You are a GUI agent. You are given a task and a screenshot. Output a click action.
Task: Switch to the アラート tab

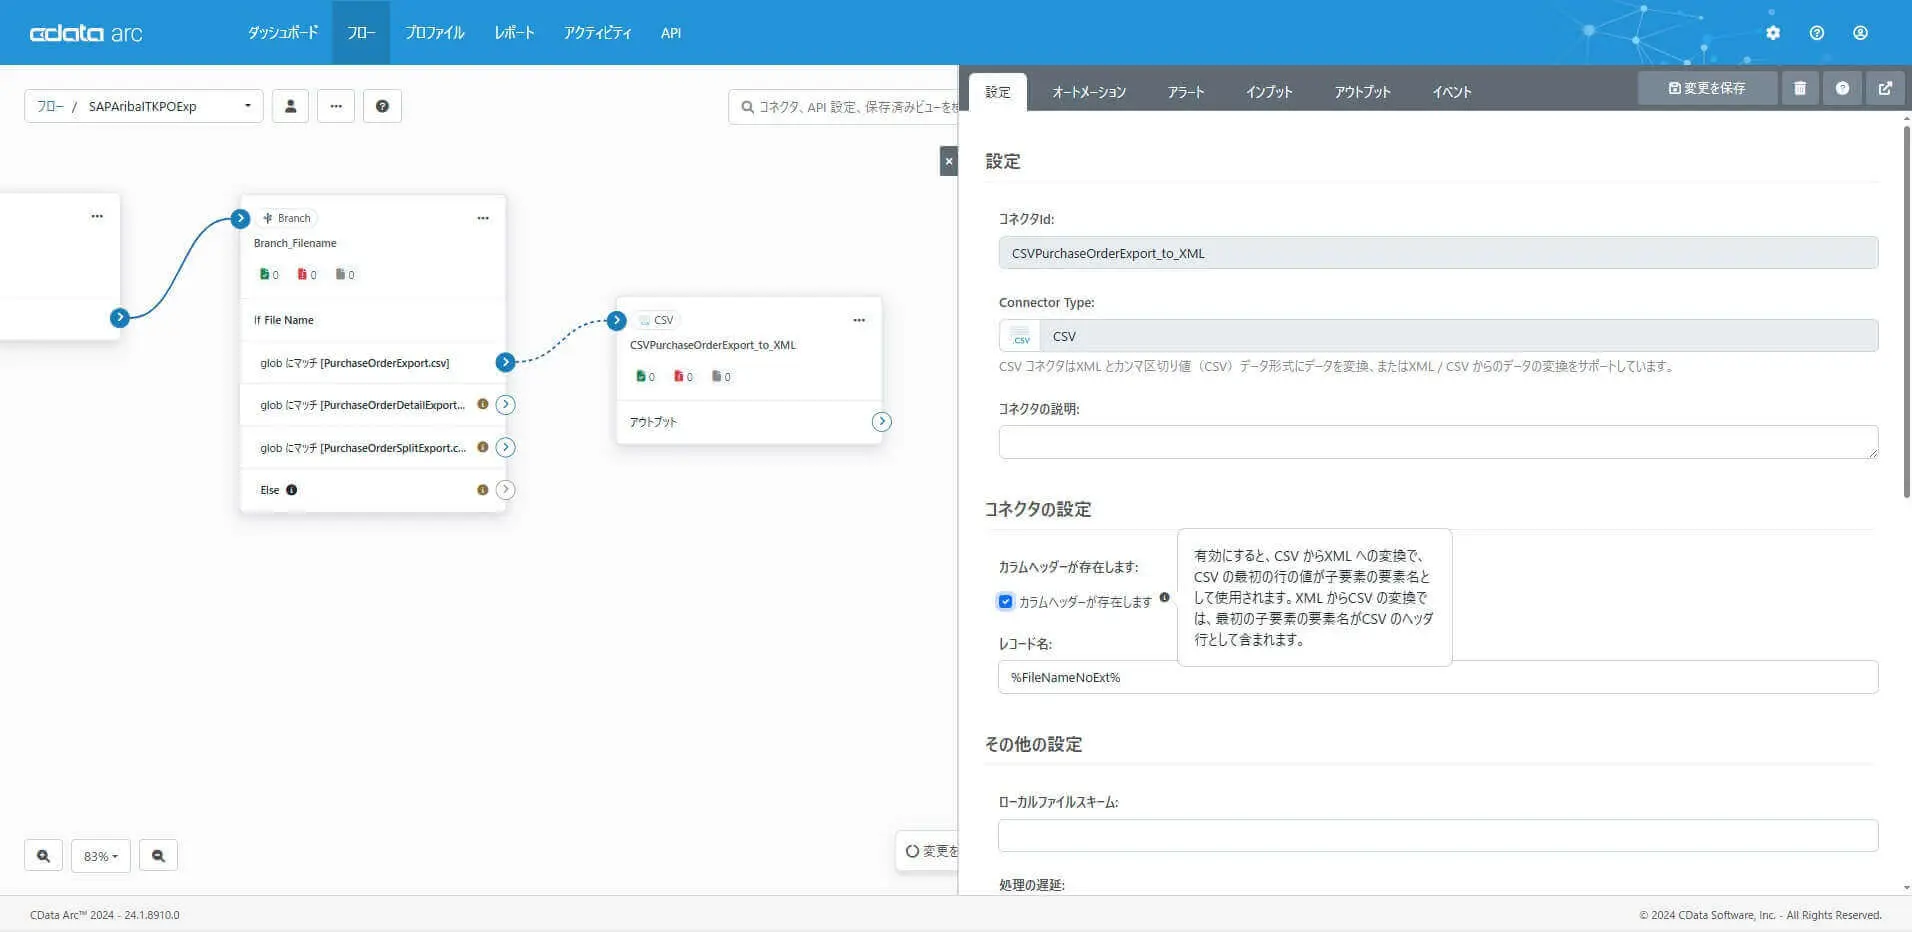(1186, 92)
